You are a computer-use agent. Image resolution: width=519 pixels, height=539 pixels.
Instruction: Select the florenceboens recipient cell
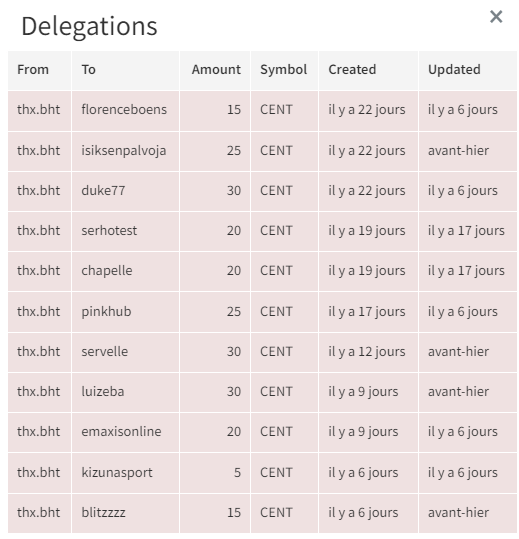pyautogui.click(x=125, y=110)
